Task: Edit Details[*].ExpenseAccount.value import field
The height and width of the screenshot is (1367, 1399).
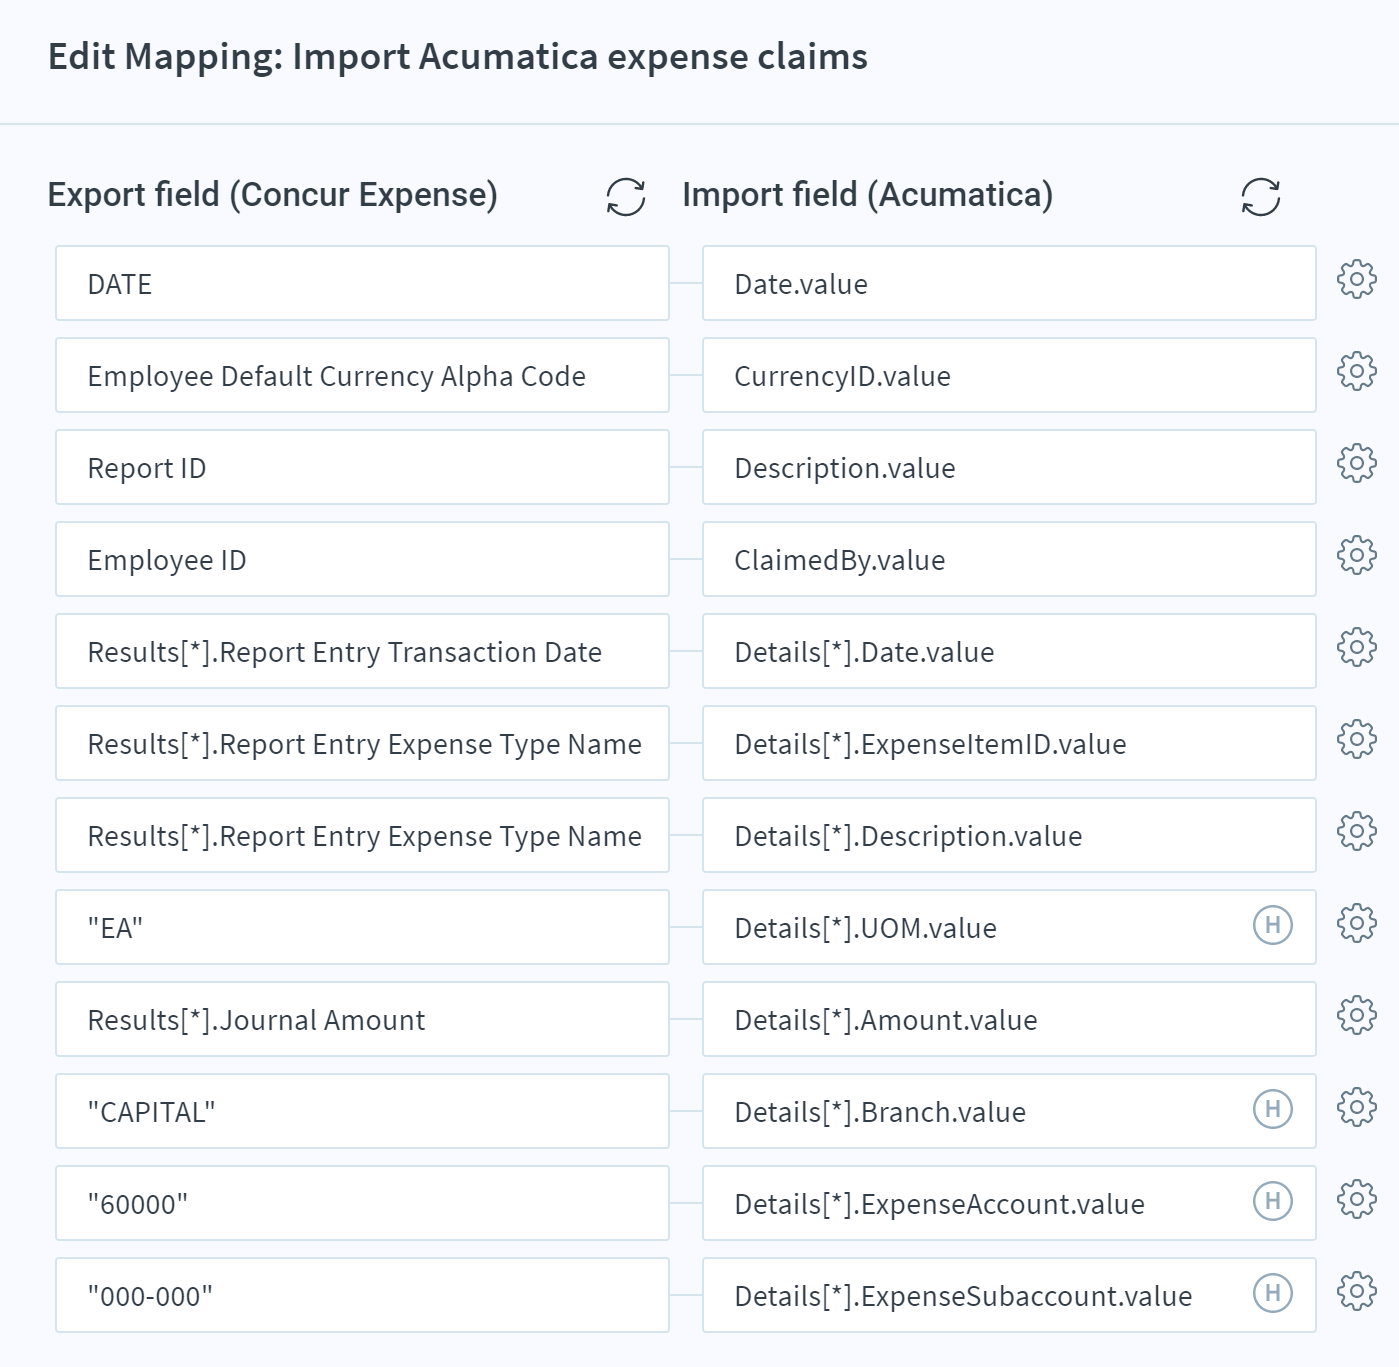Action: (x=1009, y=1203)
